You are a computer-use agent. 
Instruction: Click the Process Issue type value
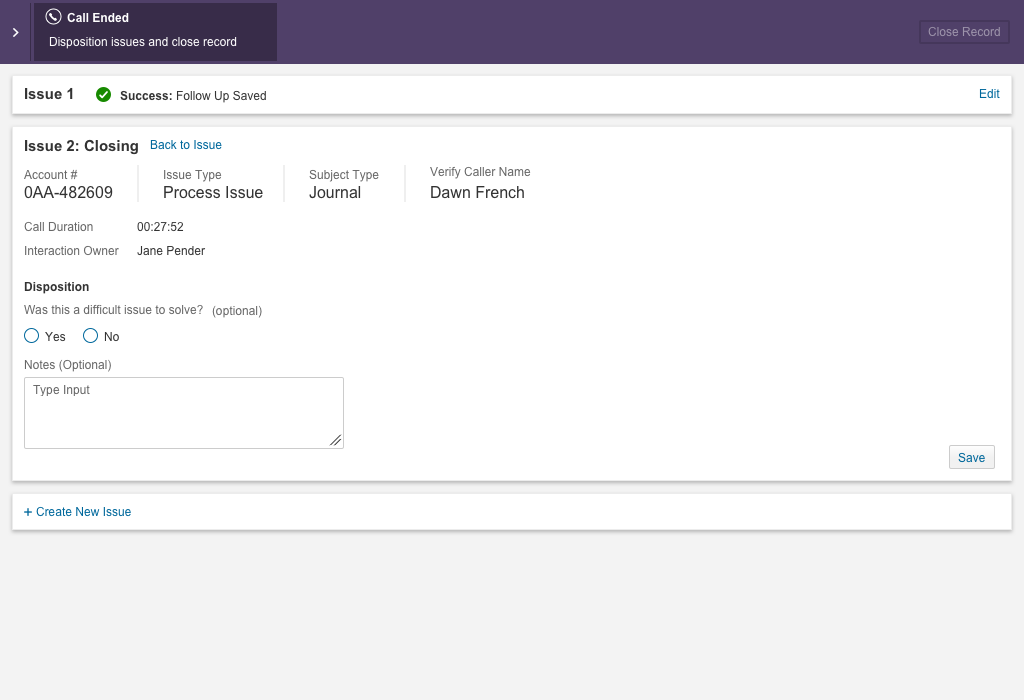point(213,193)
